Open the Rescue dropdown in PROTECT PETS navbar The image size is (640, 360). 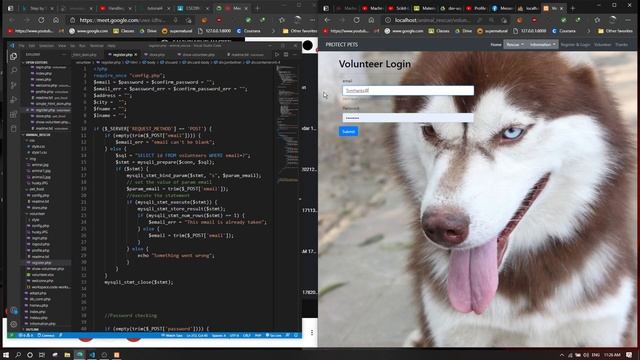[514, 44]
